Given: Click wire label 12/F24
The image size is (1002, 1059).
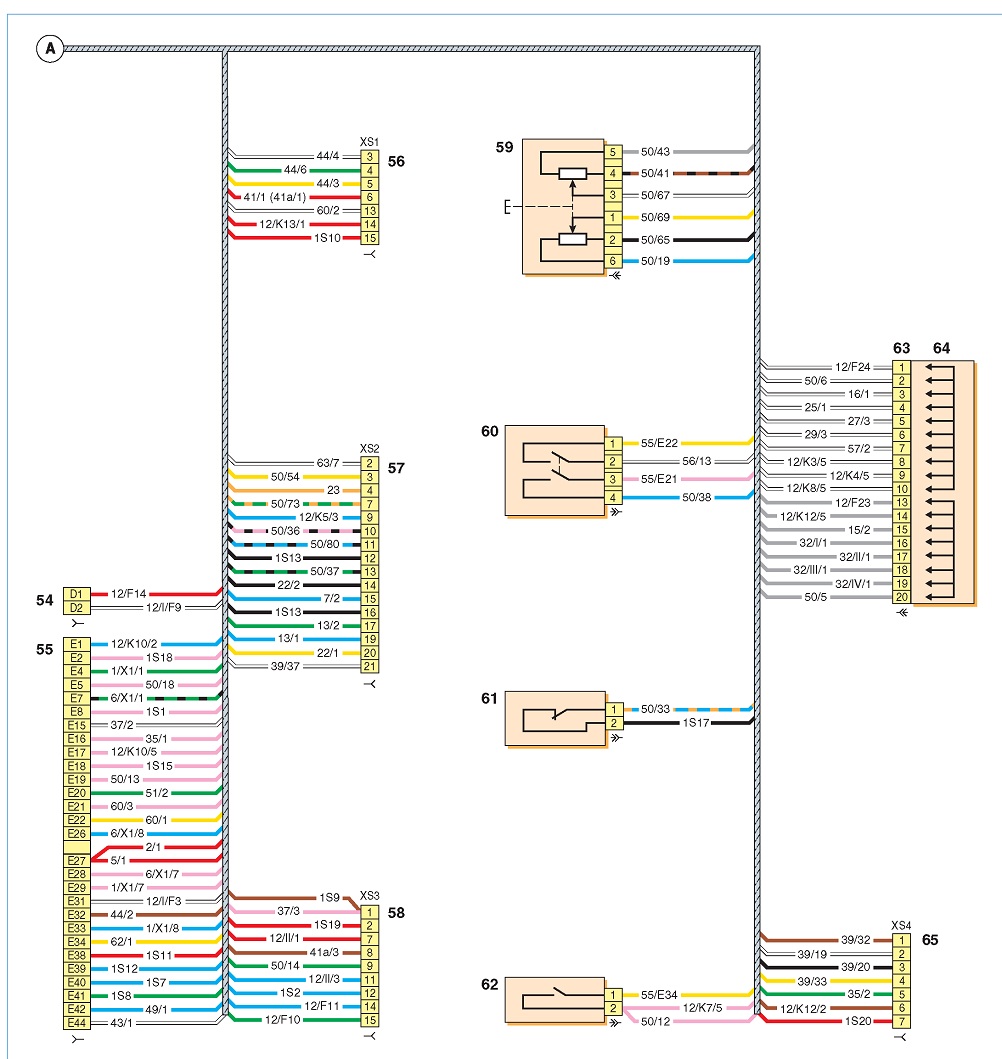Looking at the screenshot, I should 853,367.
